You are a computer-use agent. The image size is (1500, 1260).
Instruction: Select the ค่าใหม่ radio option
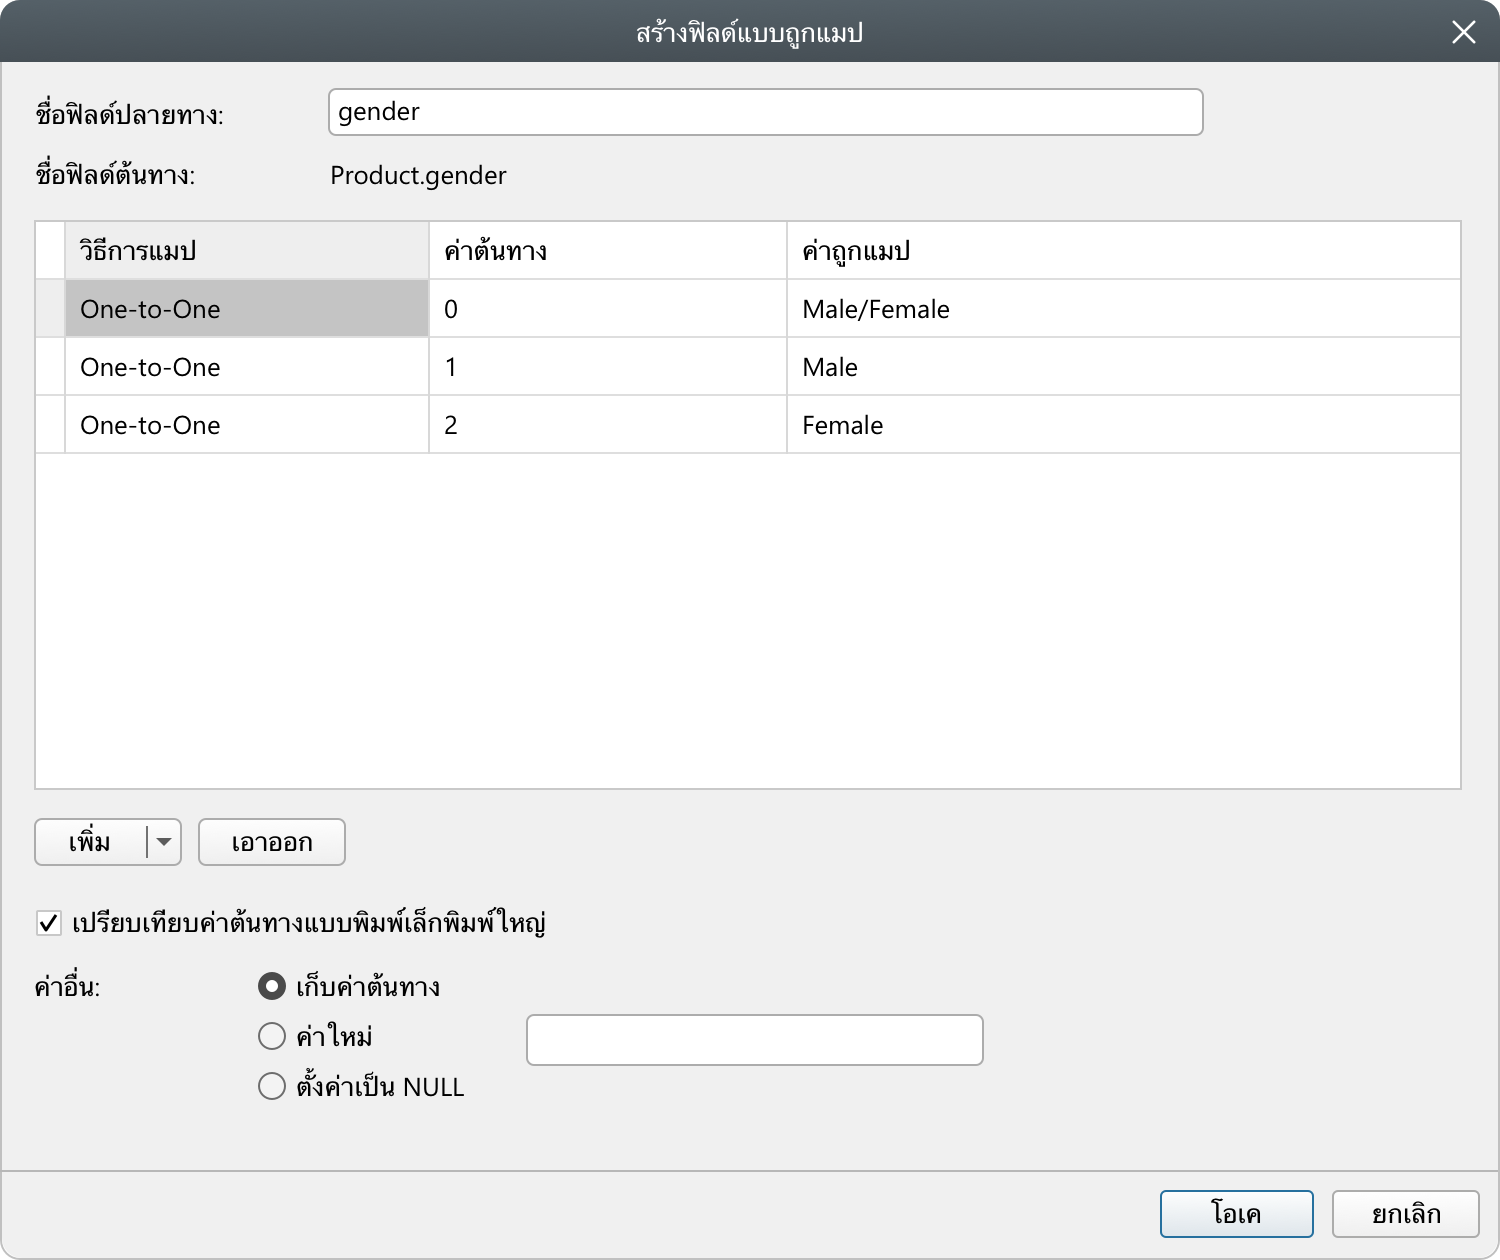tap(272, 1036)
